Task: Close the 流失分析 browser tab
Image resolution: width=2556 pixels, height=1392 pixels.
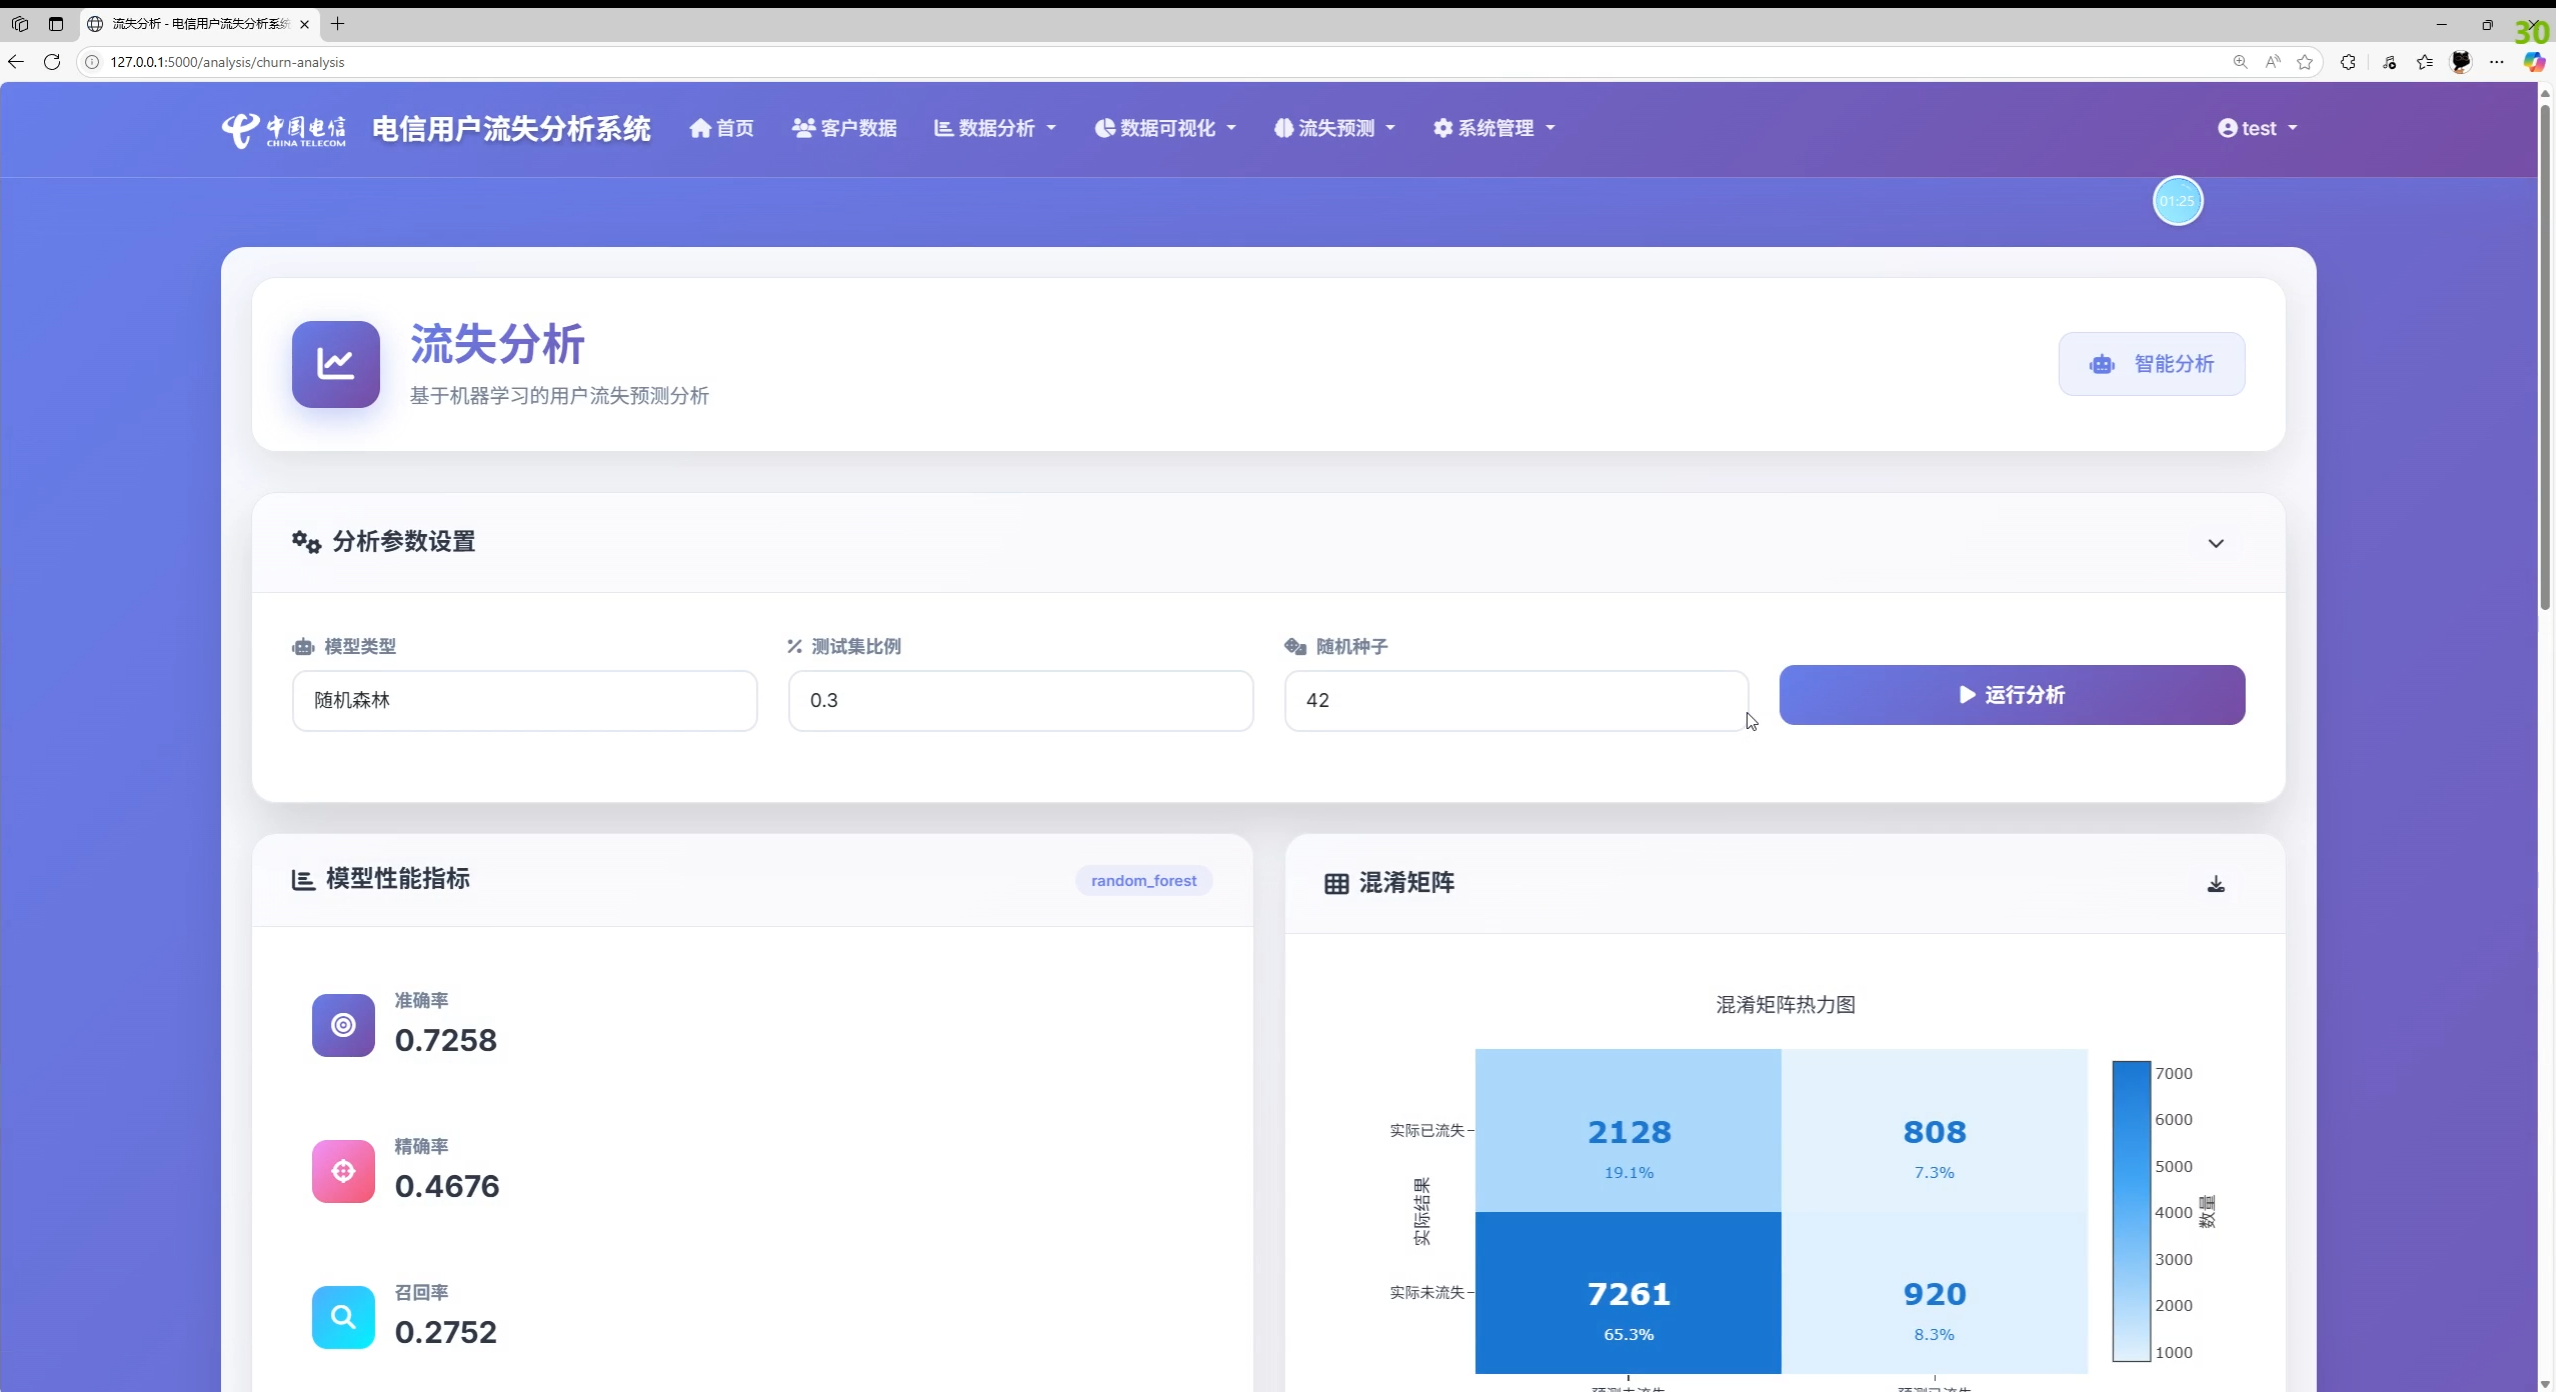Action: click(304, 24)
